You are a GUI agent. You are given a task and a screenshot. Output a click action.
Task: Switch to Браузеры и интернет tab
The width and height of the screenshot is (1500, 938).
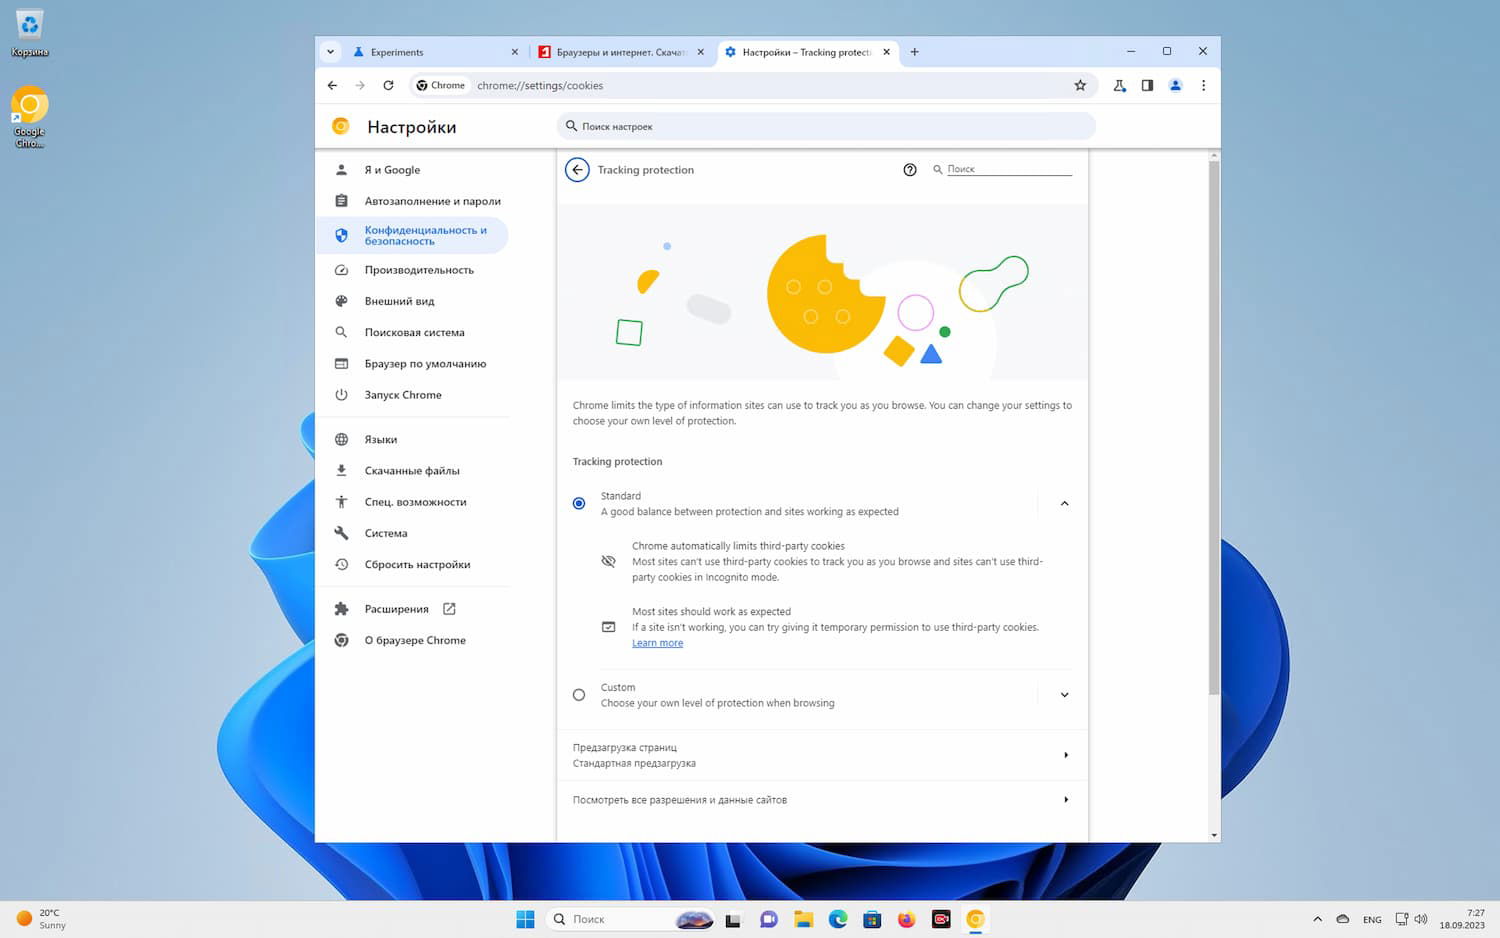pyautogui.click(x=620, y=52)
